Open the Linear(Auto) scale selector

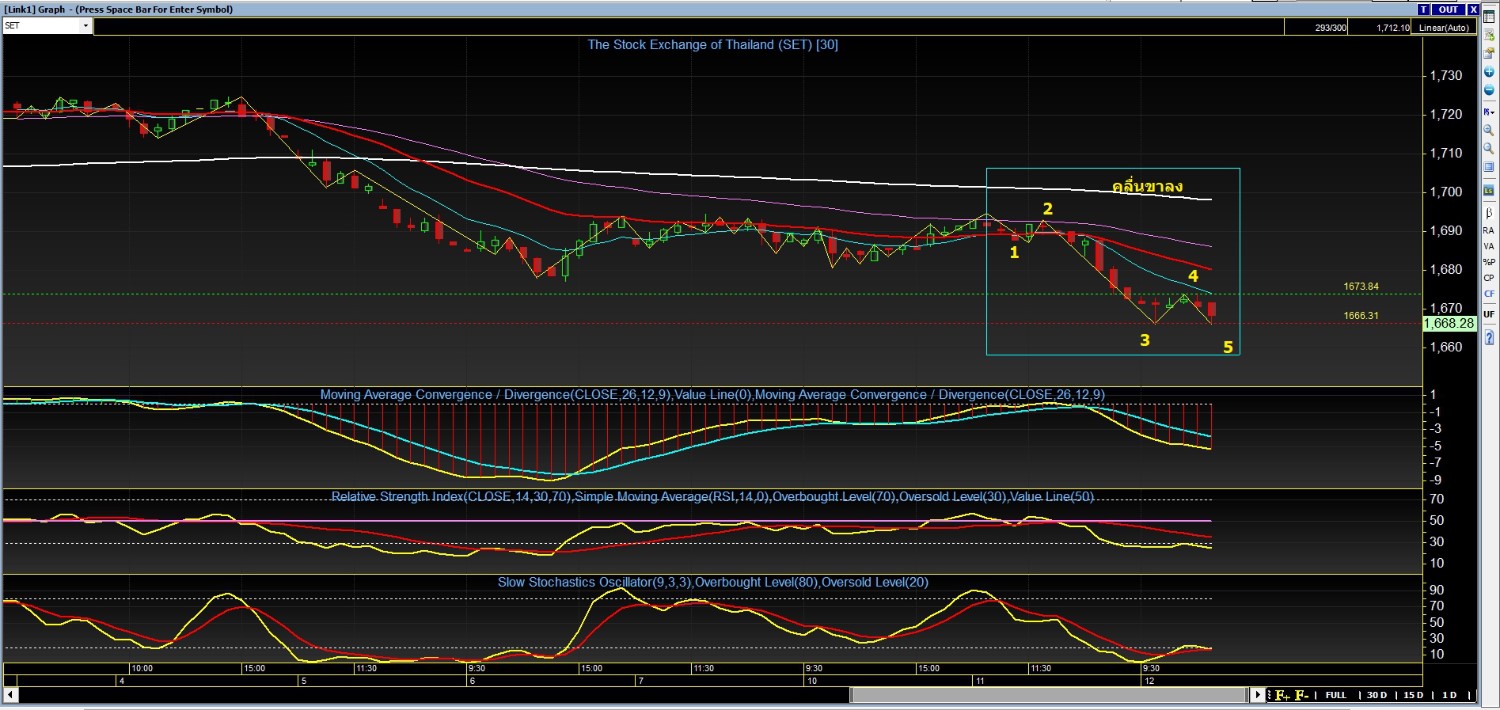(1443, 27)
